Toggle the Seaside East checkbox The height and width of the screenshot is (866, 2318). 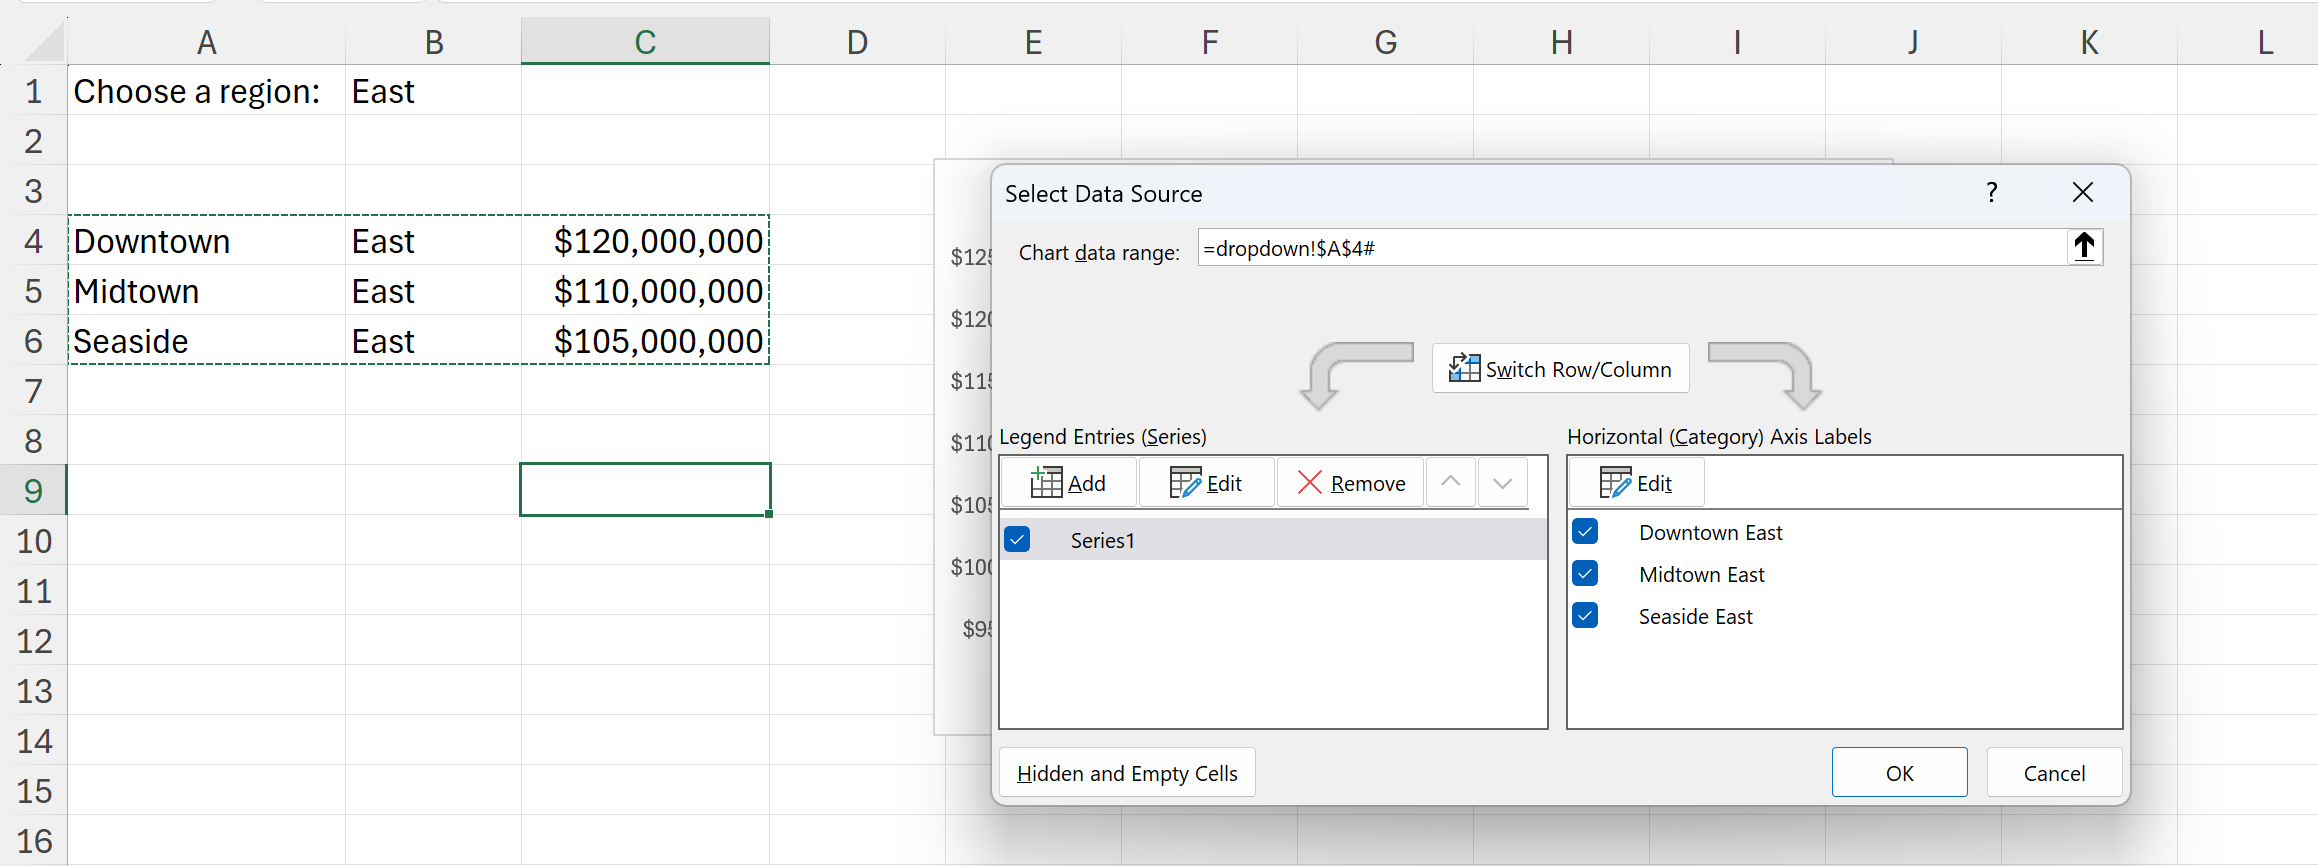click(x=1585, y=616)
